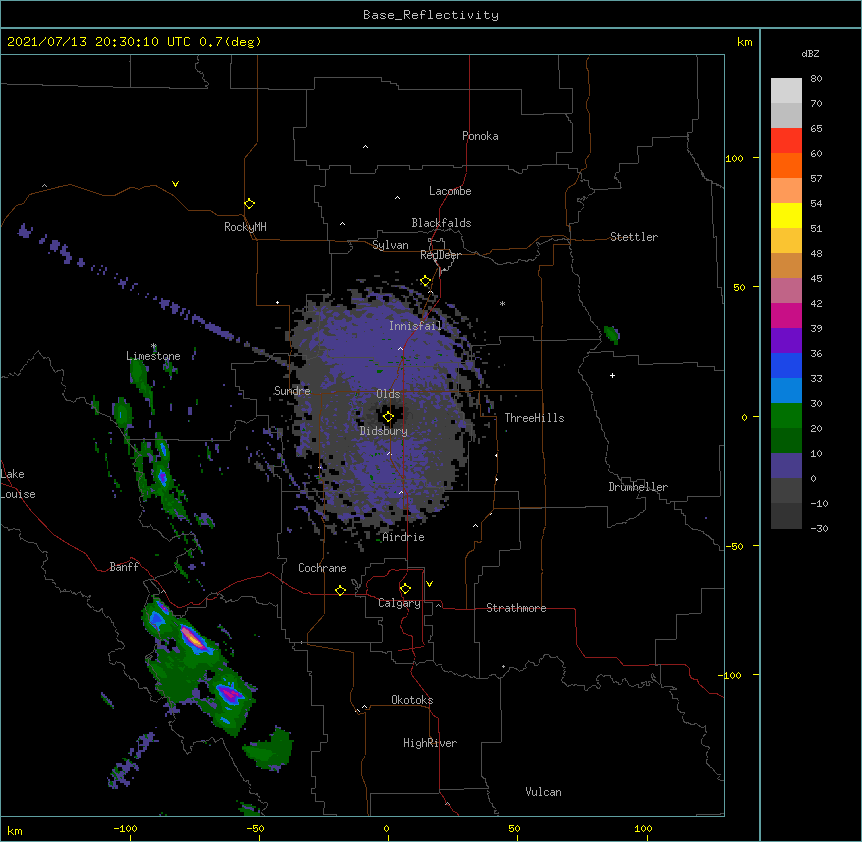The height and width of the screenshot is (842, 862).
Task: Click the yellow diamond marker above Calgary label
Action: (x=405, y=589)
